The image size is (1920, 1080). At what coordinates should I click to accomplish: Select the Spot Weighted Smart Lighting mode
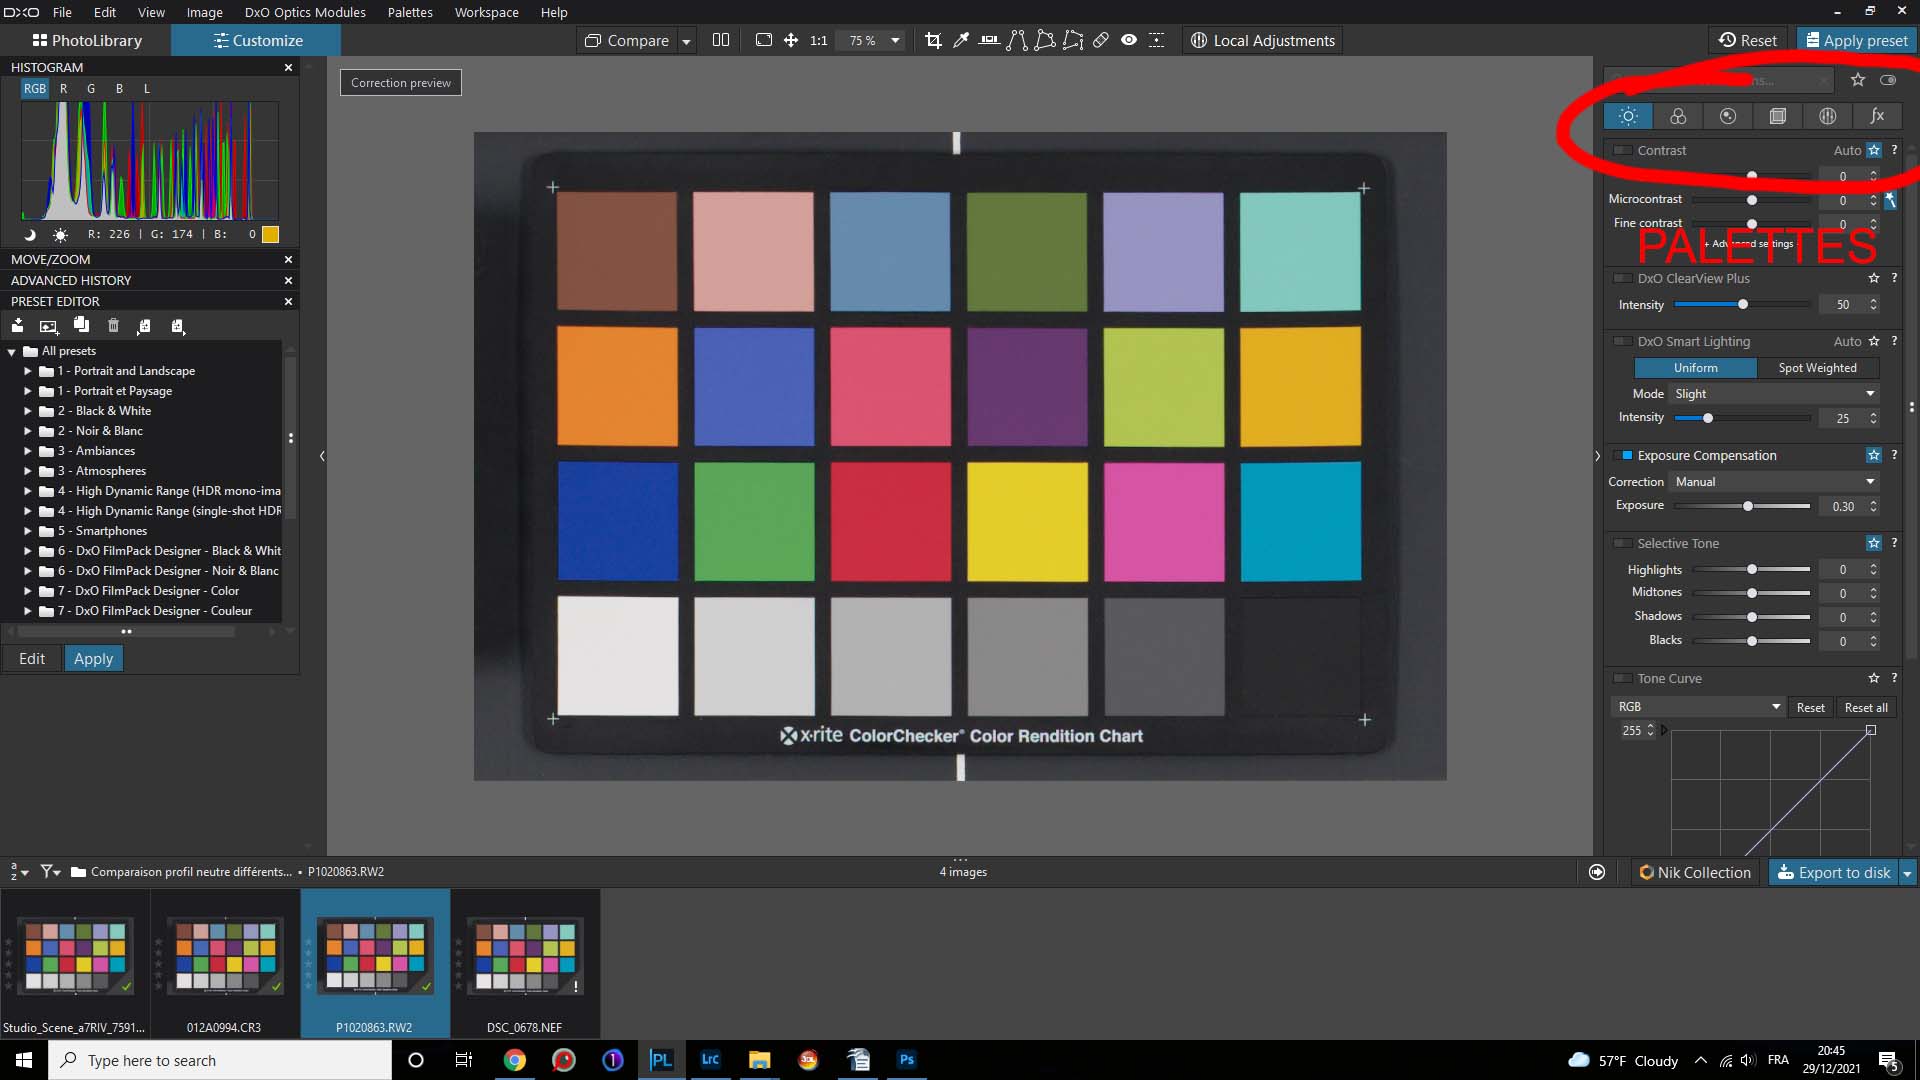pos(1818,368)
